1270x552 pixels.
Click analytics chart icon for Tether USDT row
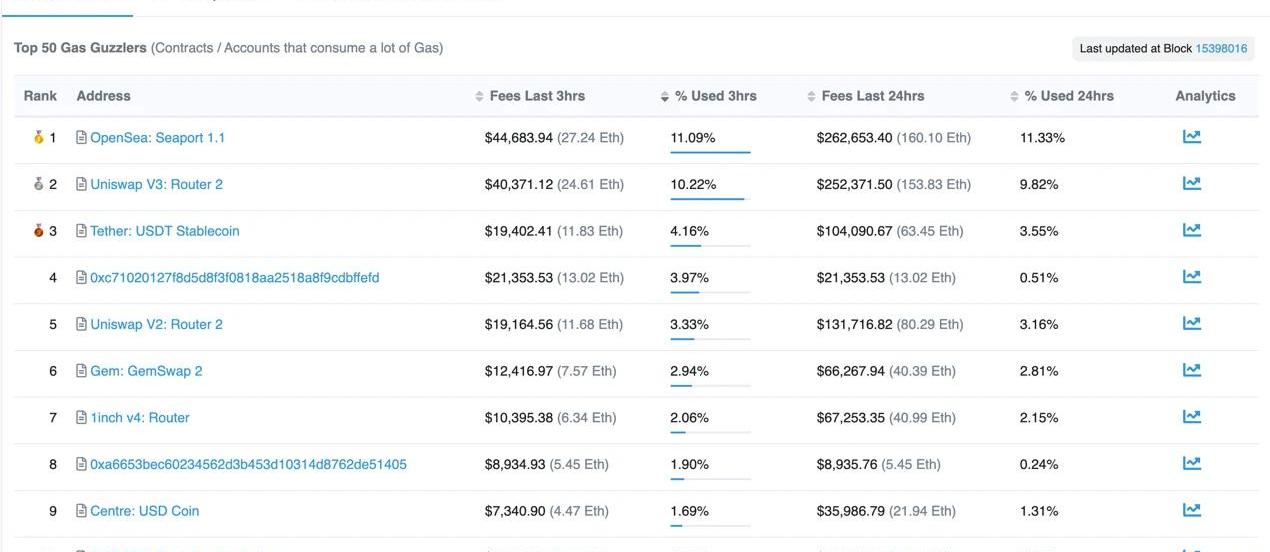point(1191,230)
